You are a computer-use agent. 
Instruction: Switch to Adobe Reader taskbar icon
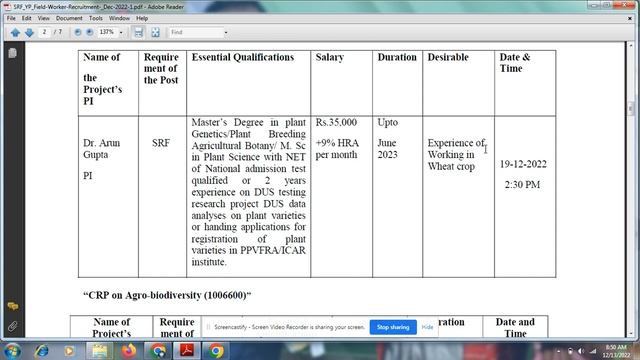187,351
